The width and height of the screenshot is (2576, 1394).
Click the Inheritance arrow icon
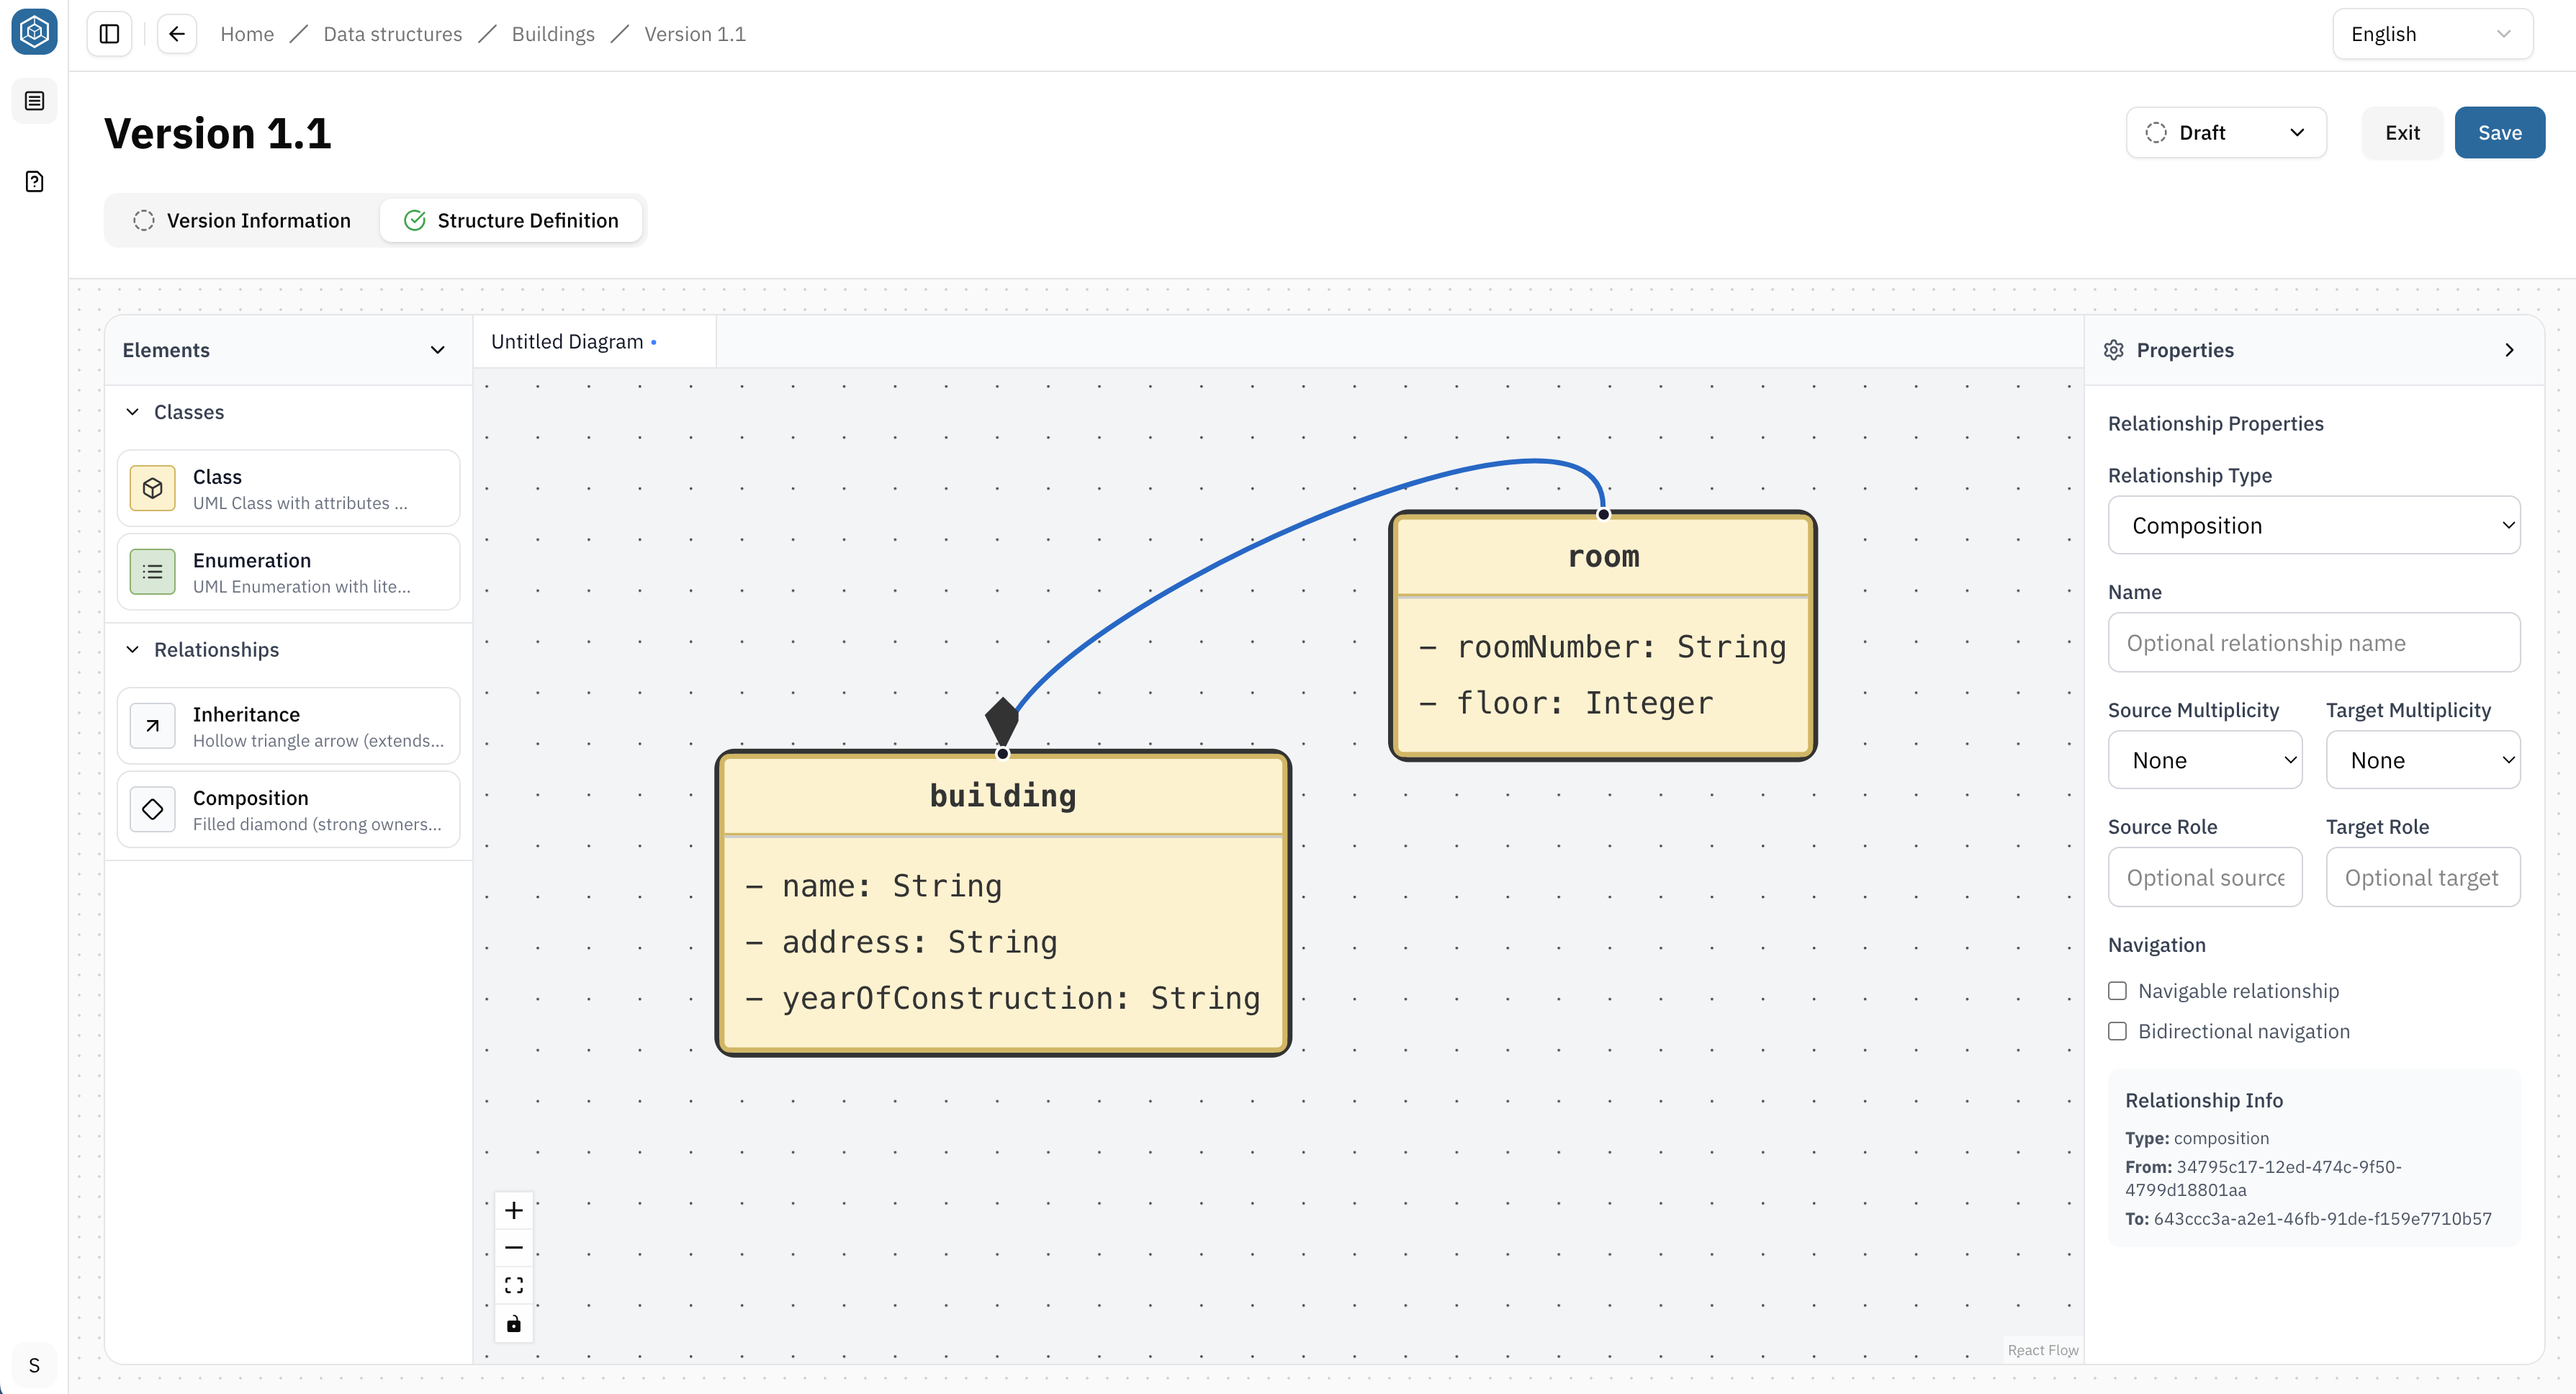(x=152, y=726)
